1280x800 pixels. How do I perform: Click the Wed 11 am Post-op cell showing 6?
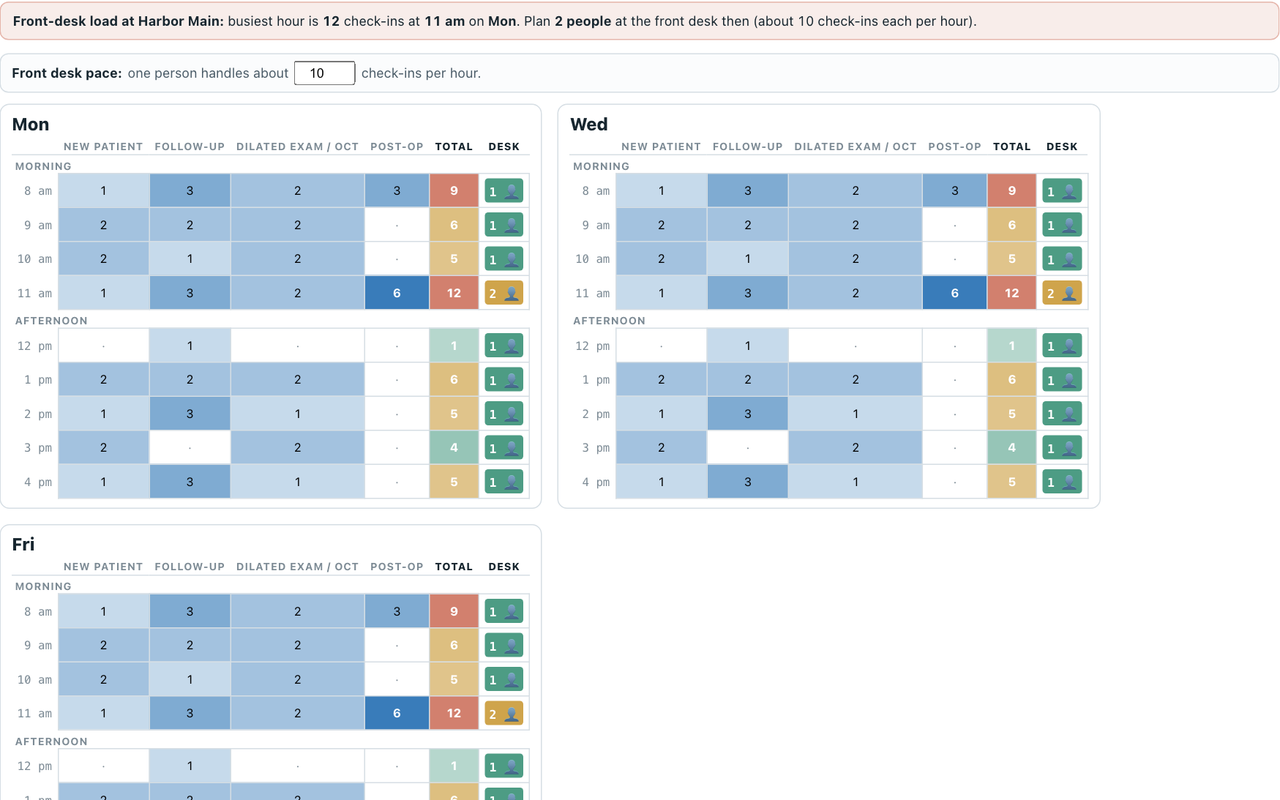tap(955, 293)
